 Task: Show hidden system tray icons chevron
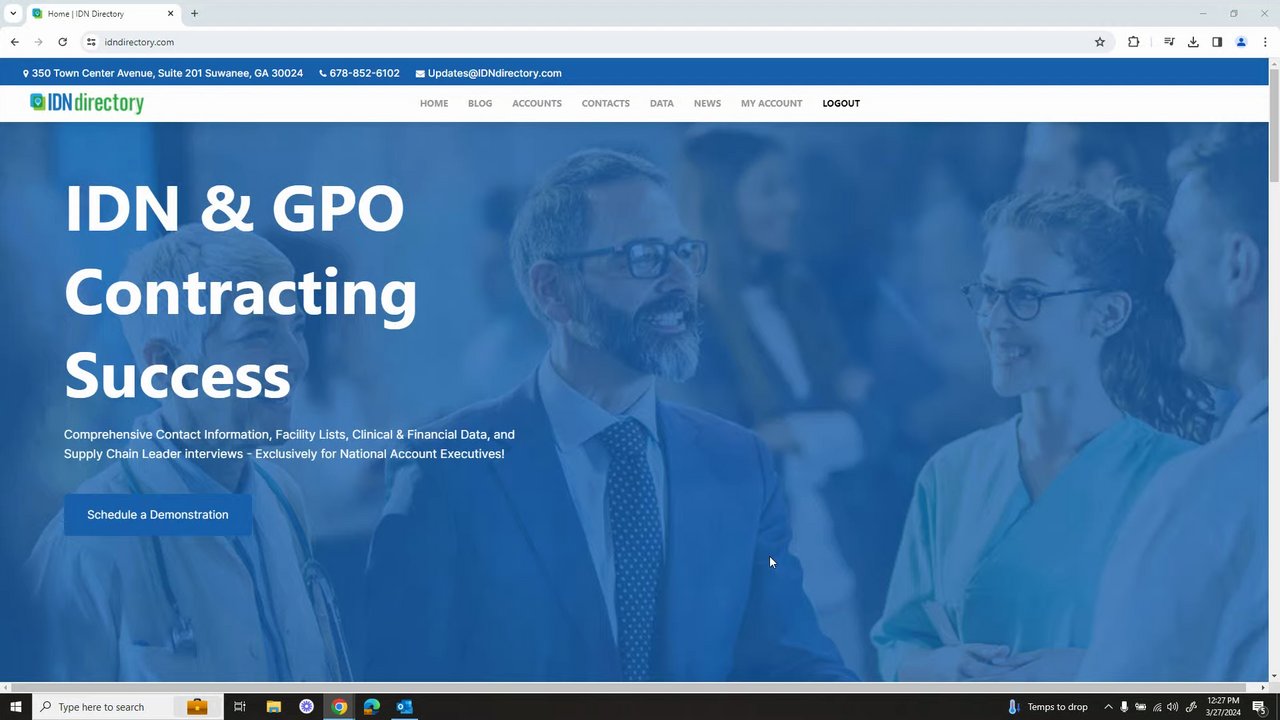(x=1108, y=707)
